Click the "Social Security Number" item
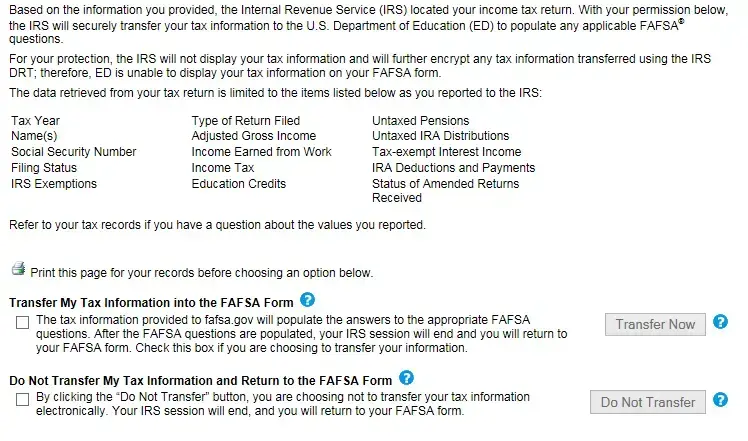Image resolution: width=748 pixels, height=441 pixels. click(73, 152)
